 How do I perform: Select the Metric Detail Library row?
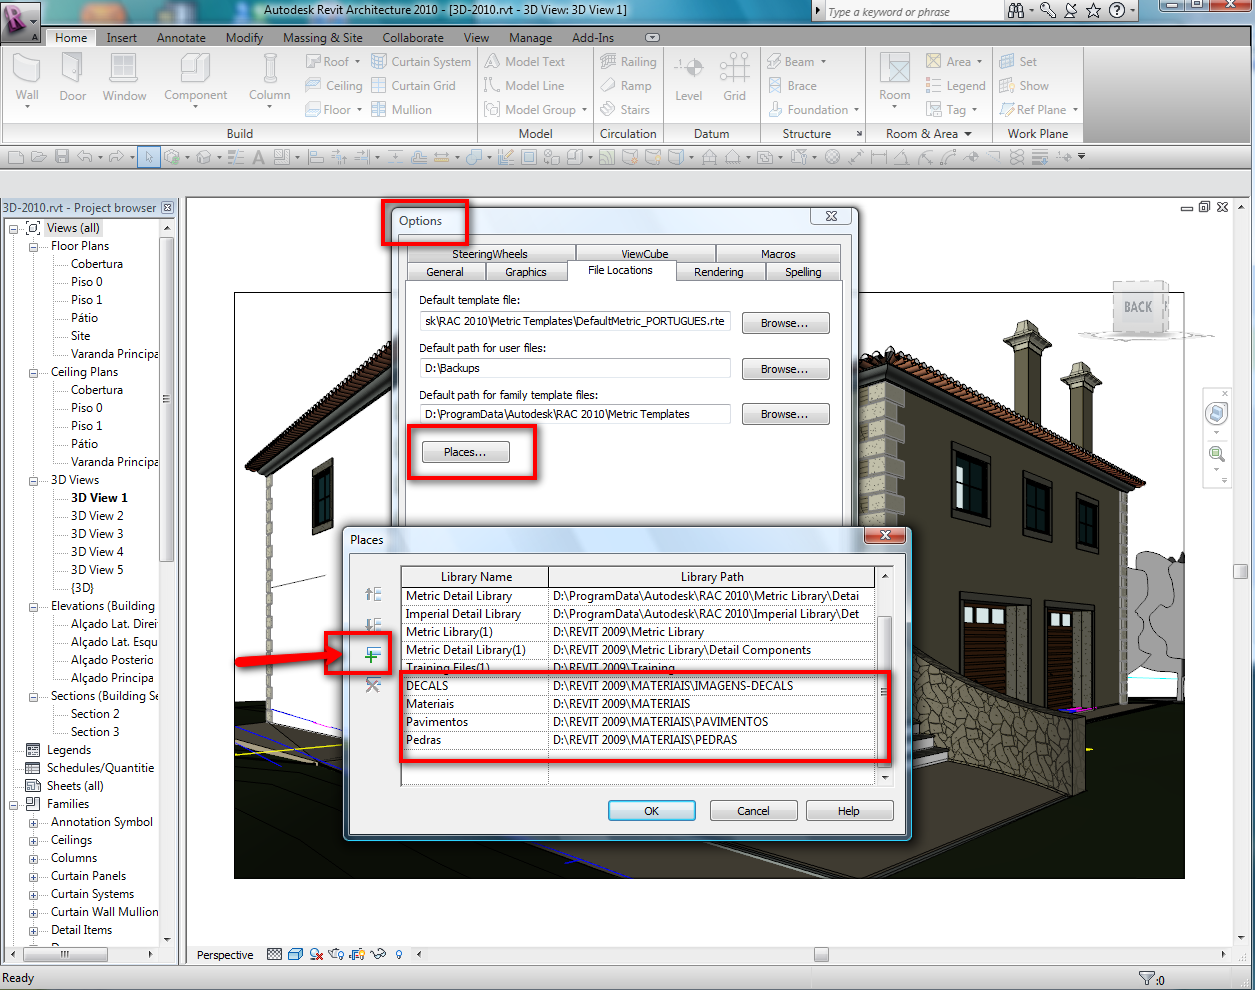637,596
